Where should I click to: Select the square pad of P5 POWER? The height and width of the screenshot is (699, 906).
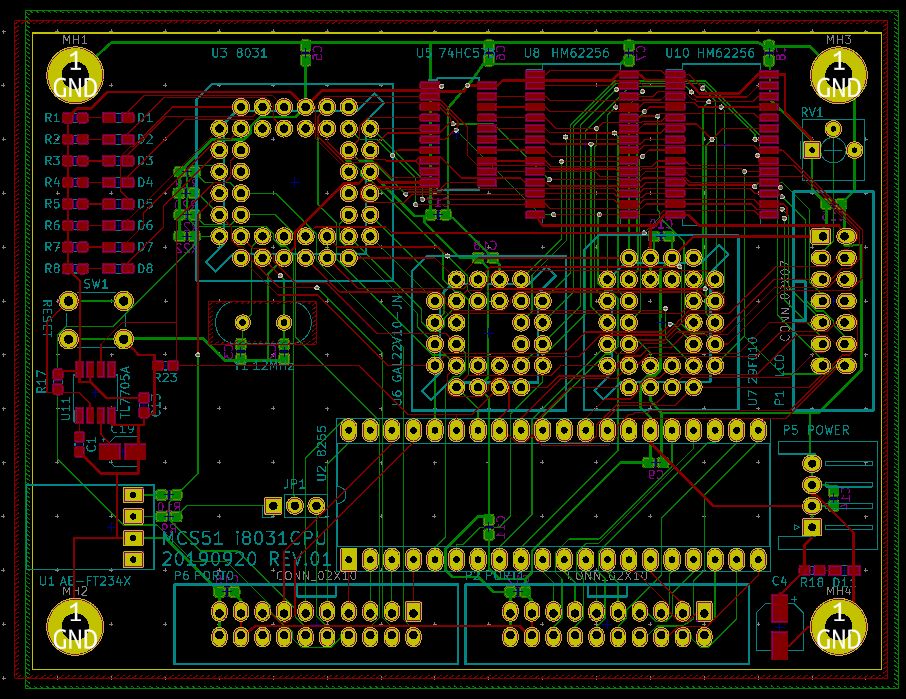[x=811, y=527]
